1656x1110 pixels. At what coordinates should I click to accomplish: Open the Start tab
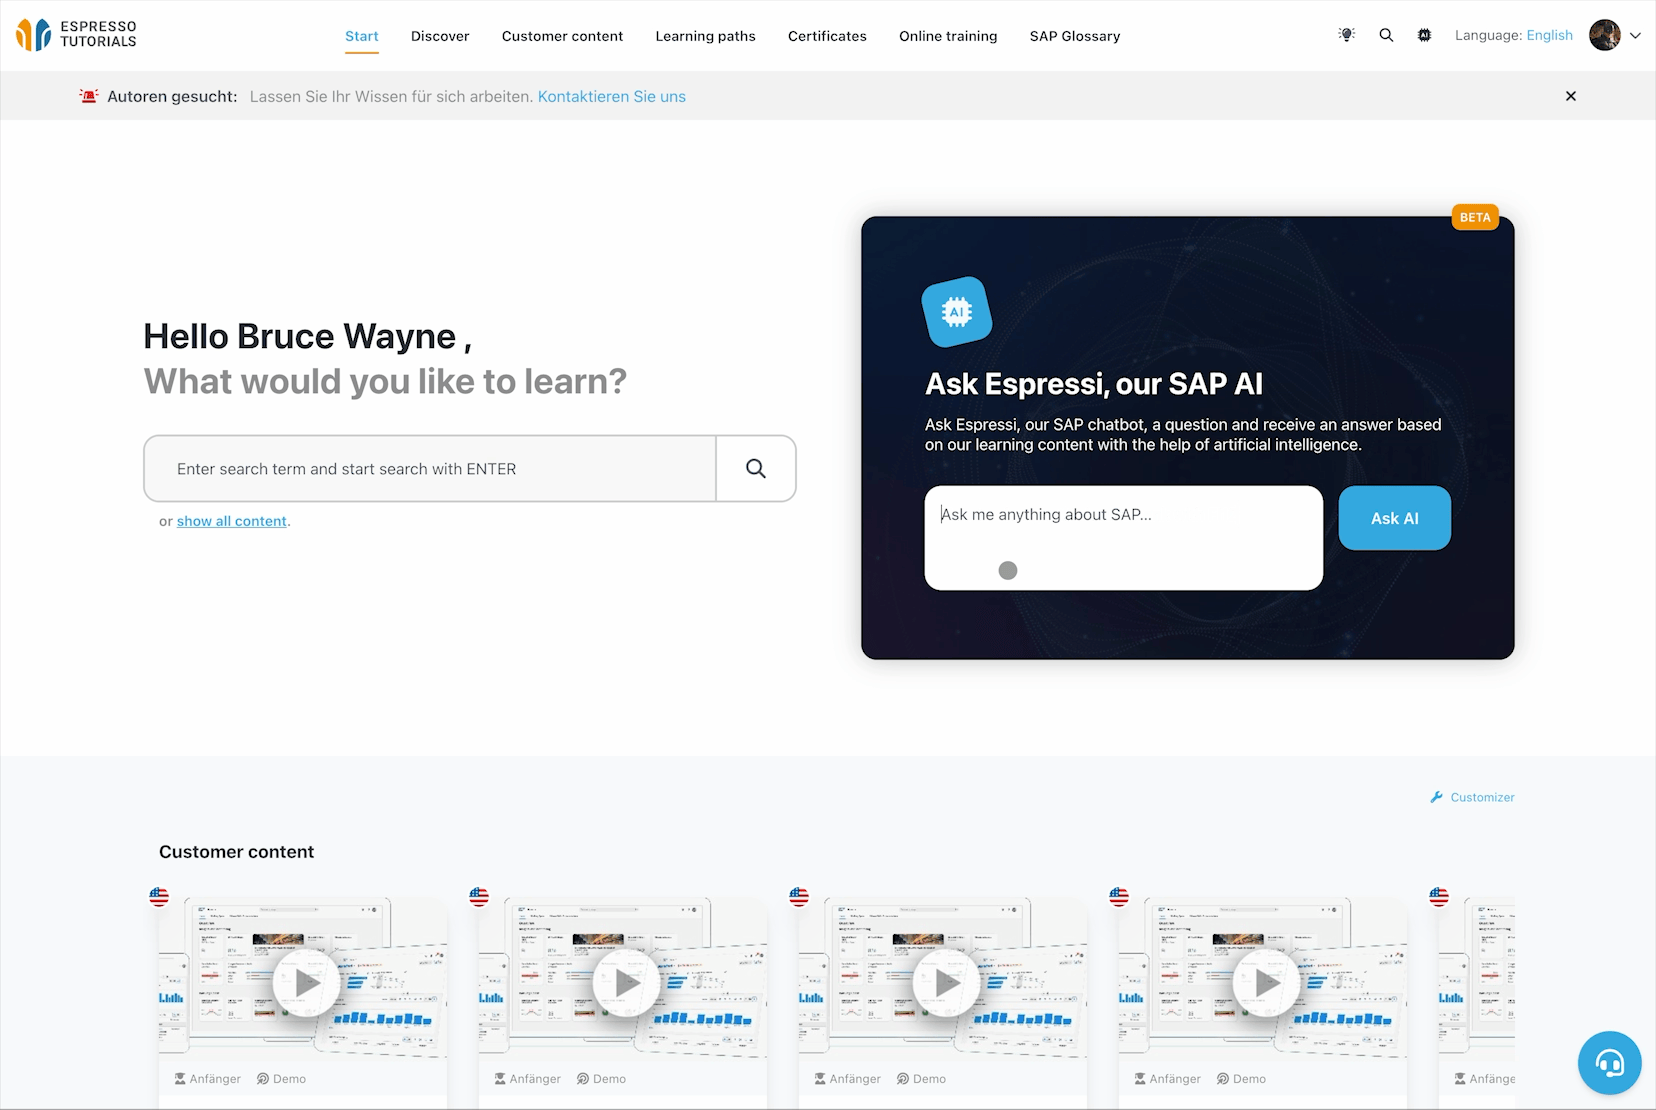pyautogui.click(x=362, y=36)
